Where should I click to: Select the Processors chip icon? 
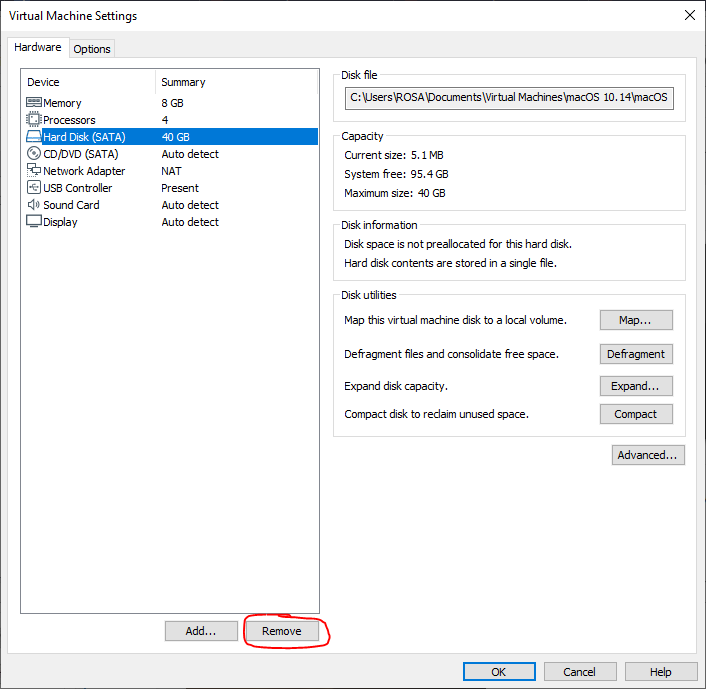34,120
